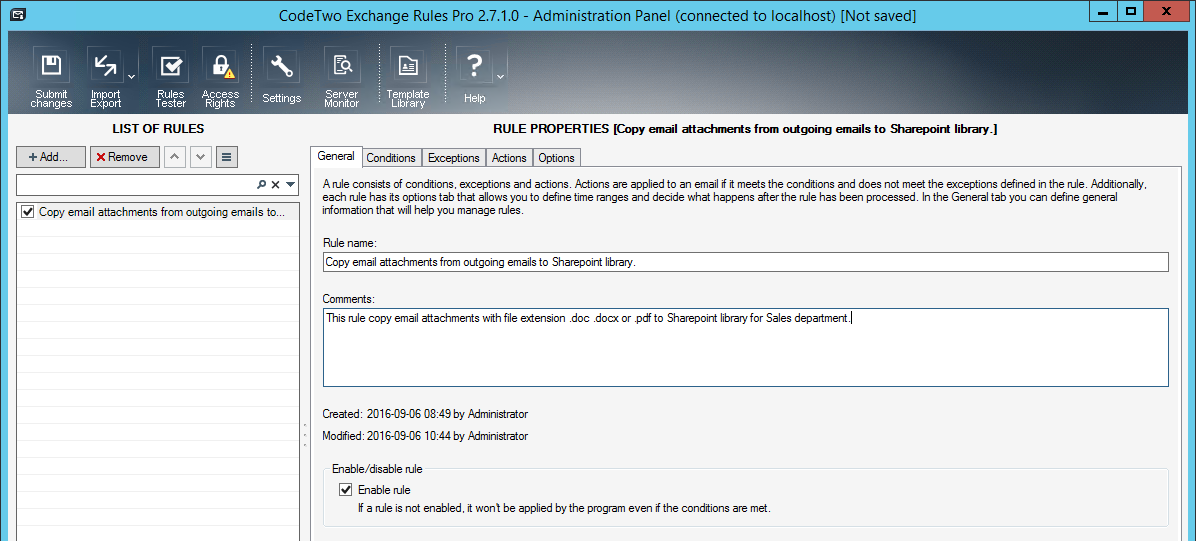Image resolution: width=1196 pixels, height=541 pixels.
Task: Switch to the Conditions tab
Action: [x=391, y=158]
